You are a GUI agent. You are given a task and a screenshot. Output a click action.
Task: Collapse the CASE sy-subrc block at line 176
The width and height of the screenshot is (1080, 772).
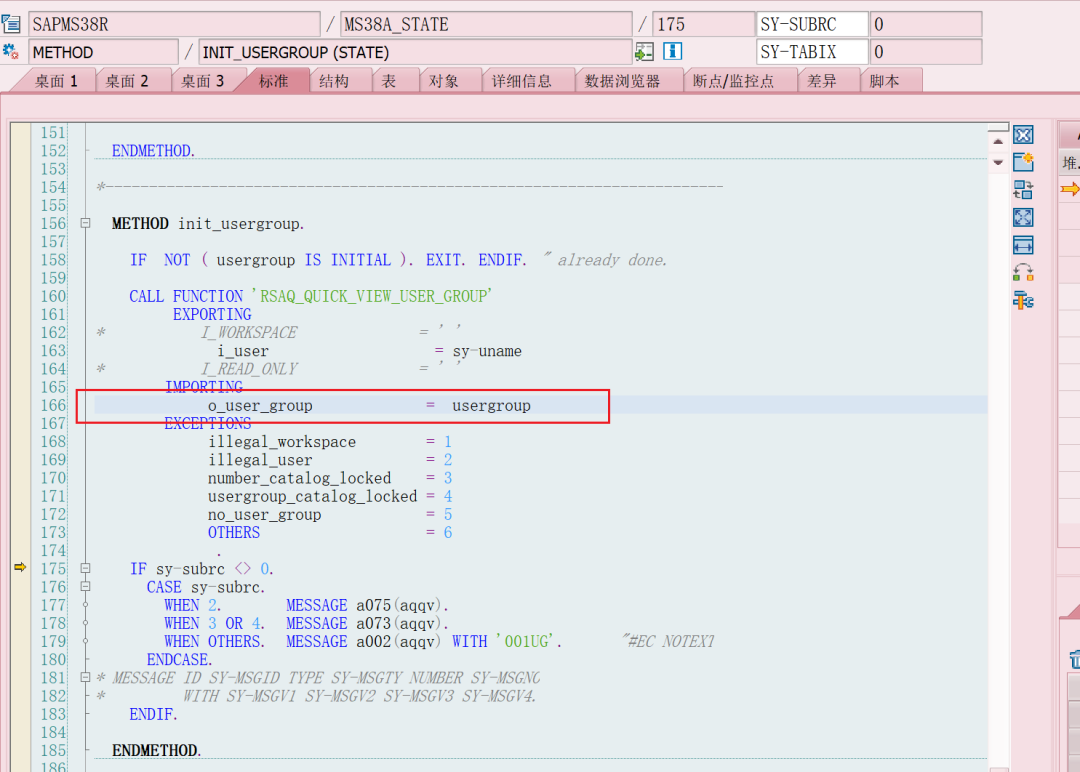(x=85, y=586)
